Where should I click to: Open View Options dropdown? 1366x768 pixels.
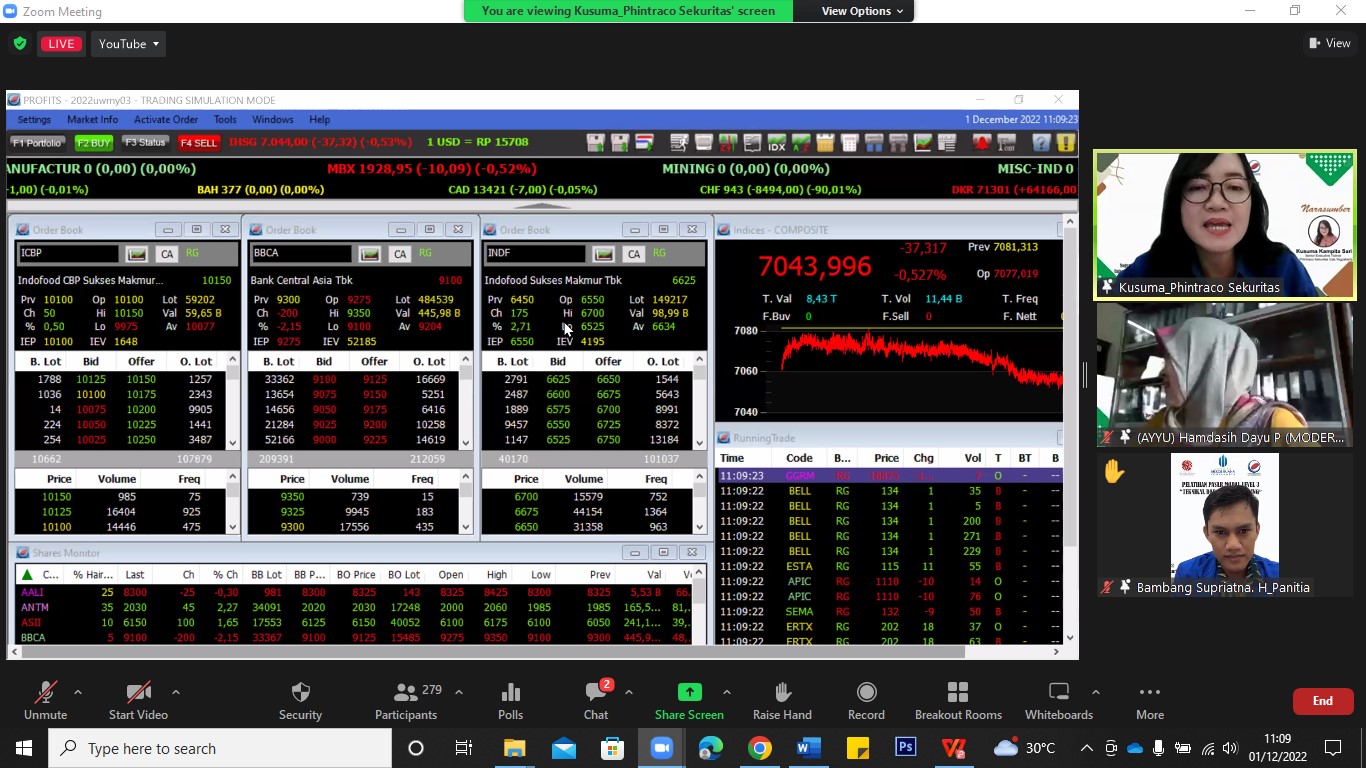[862, 11]
